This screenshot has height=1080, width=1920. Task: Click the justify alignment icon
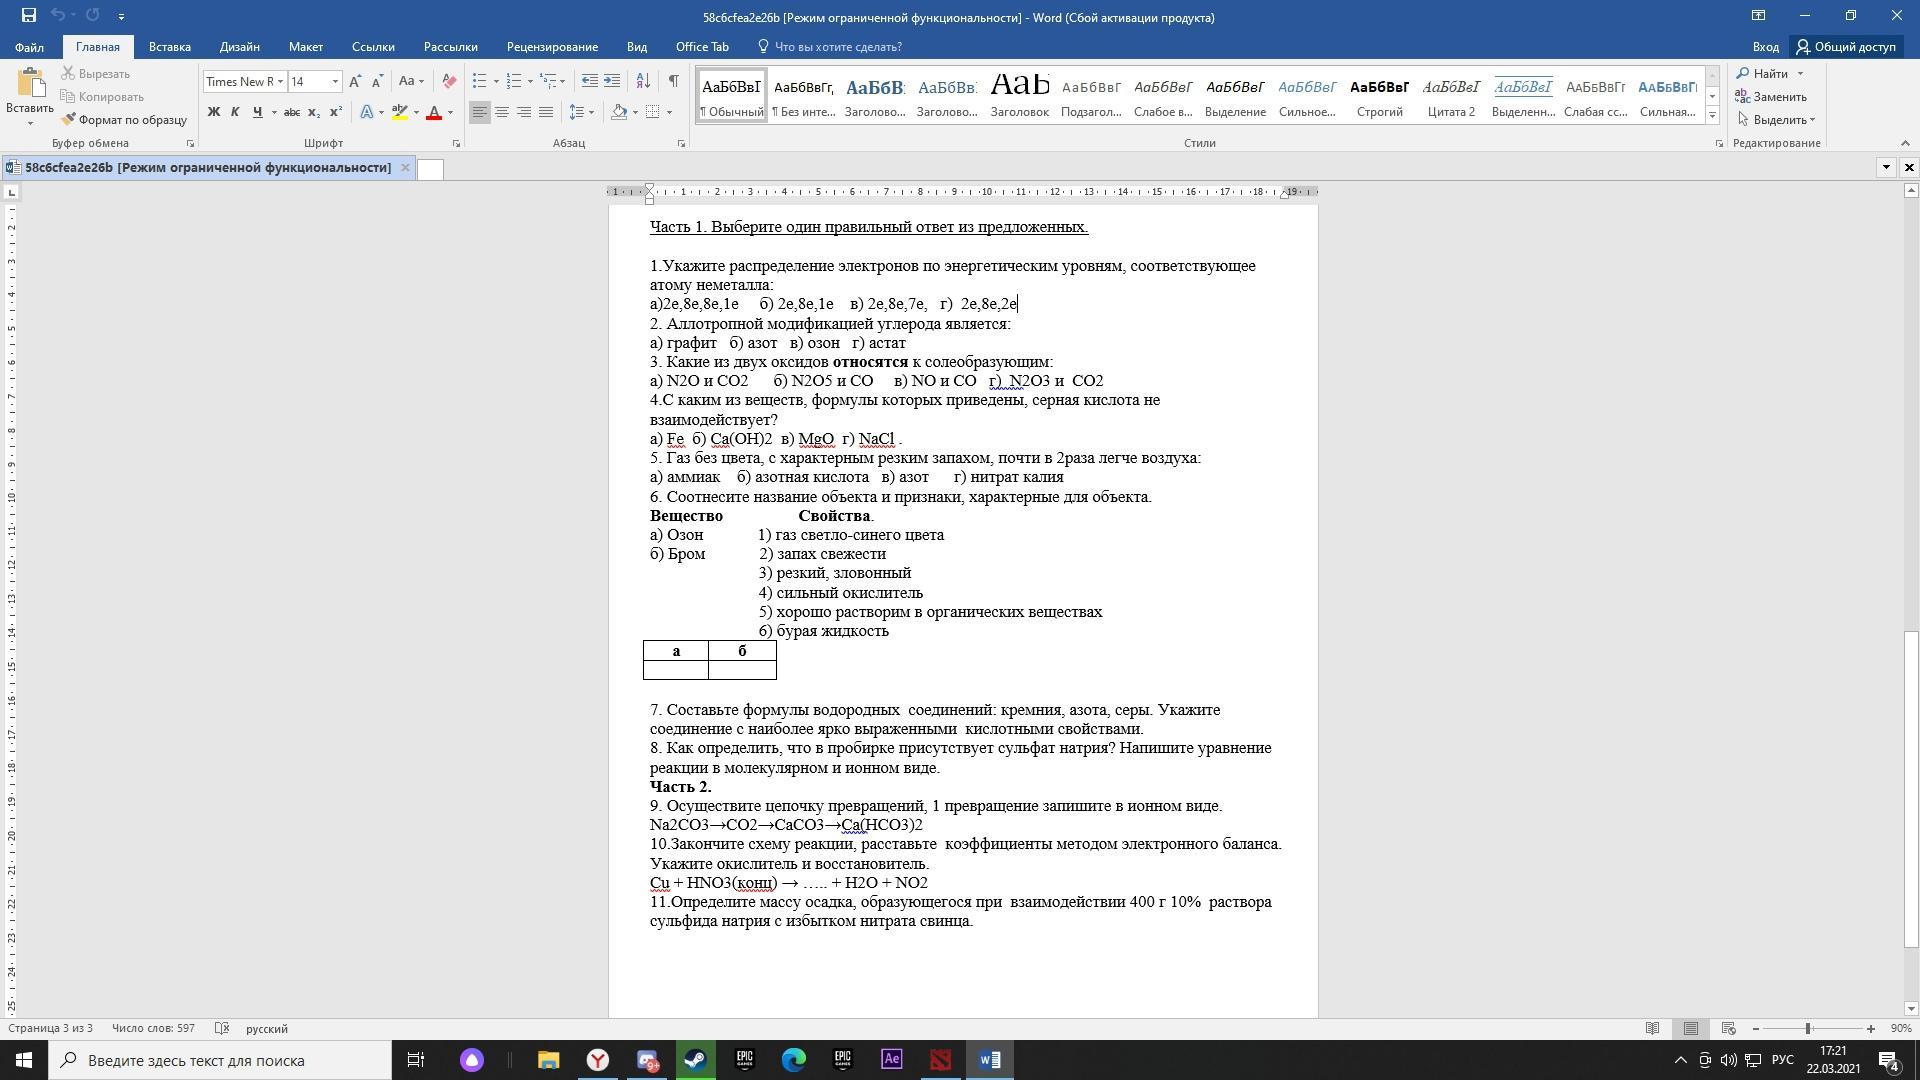(x=546, y=112)
